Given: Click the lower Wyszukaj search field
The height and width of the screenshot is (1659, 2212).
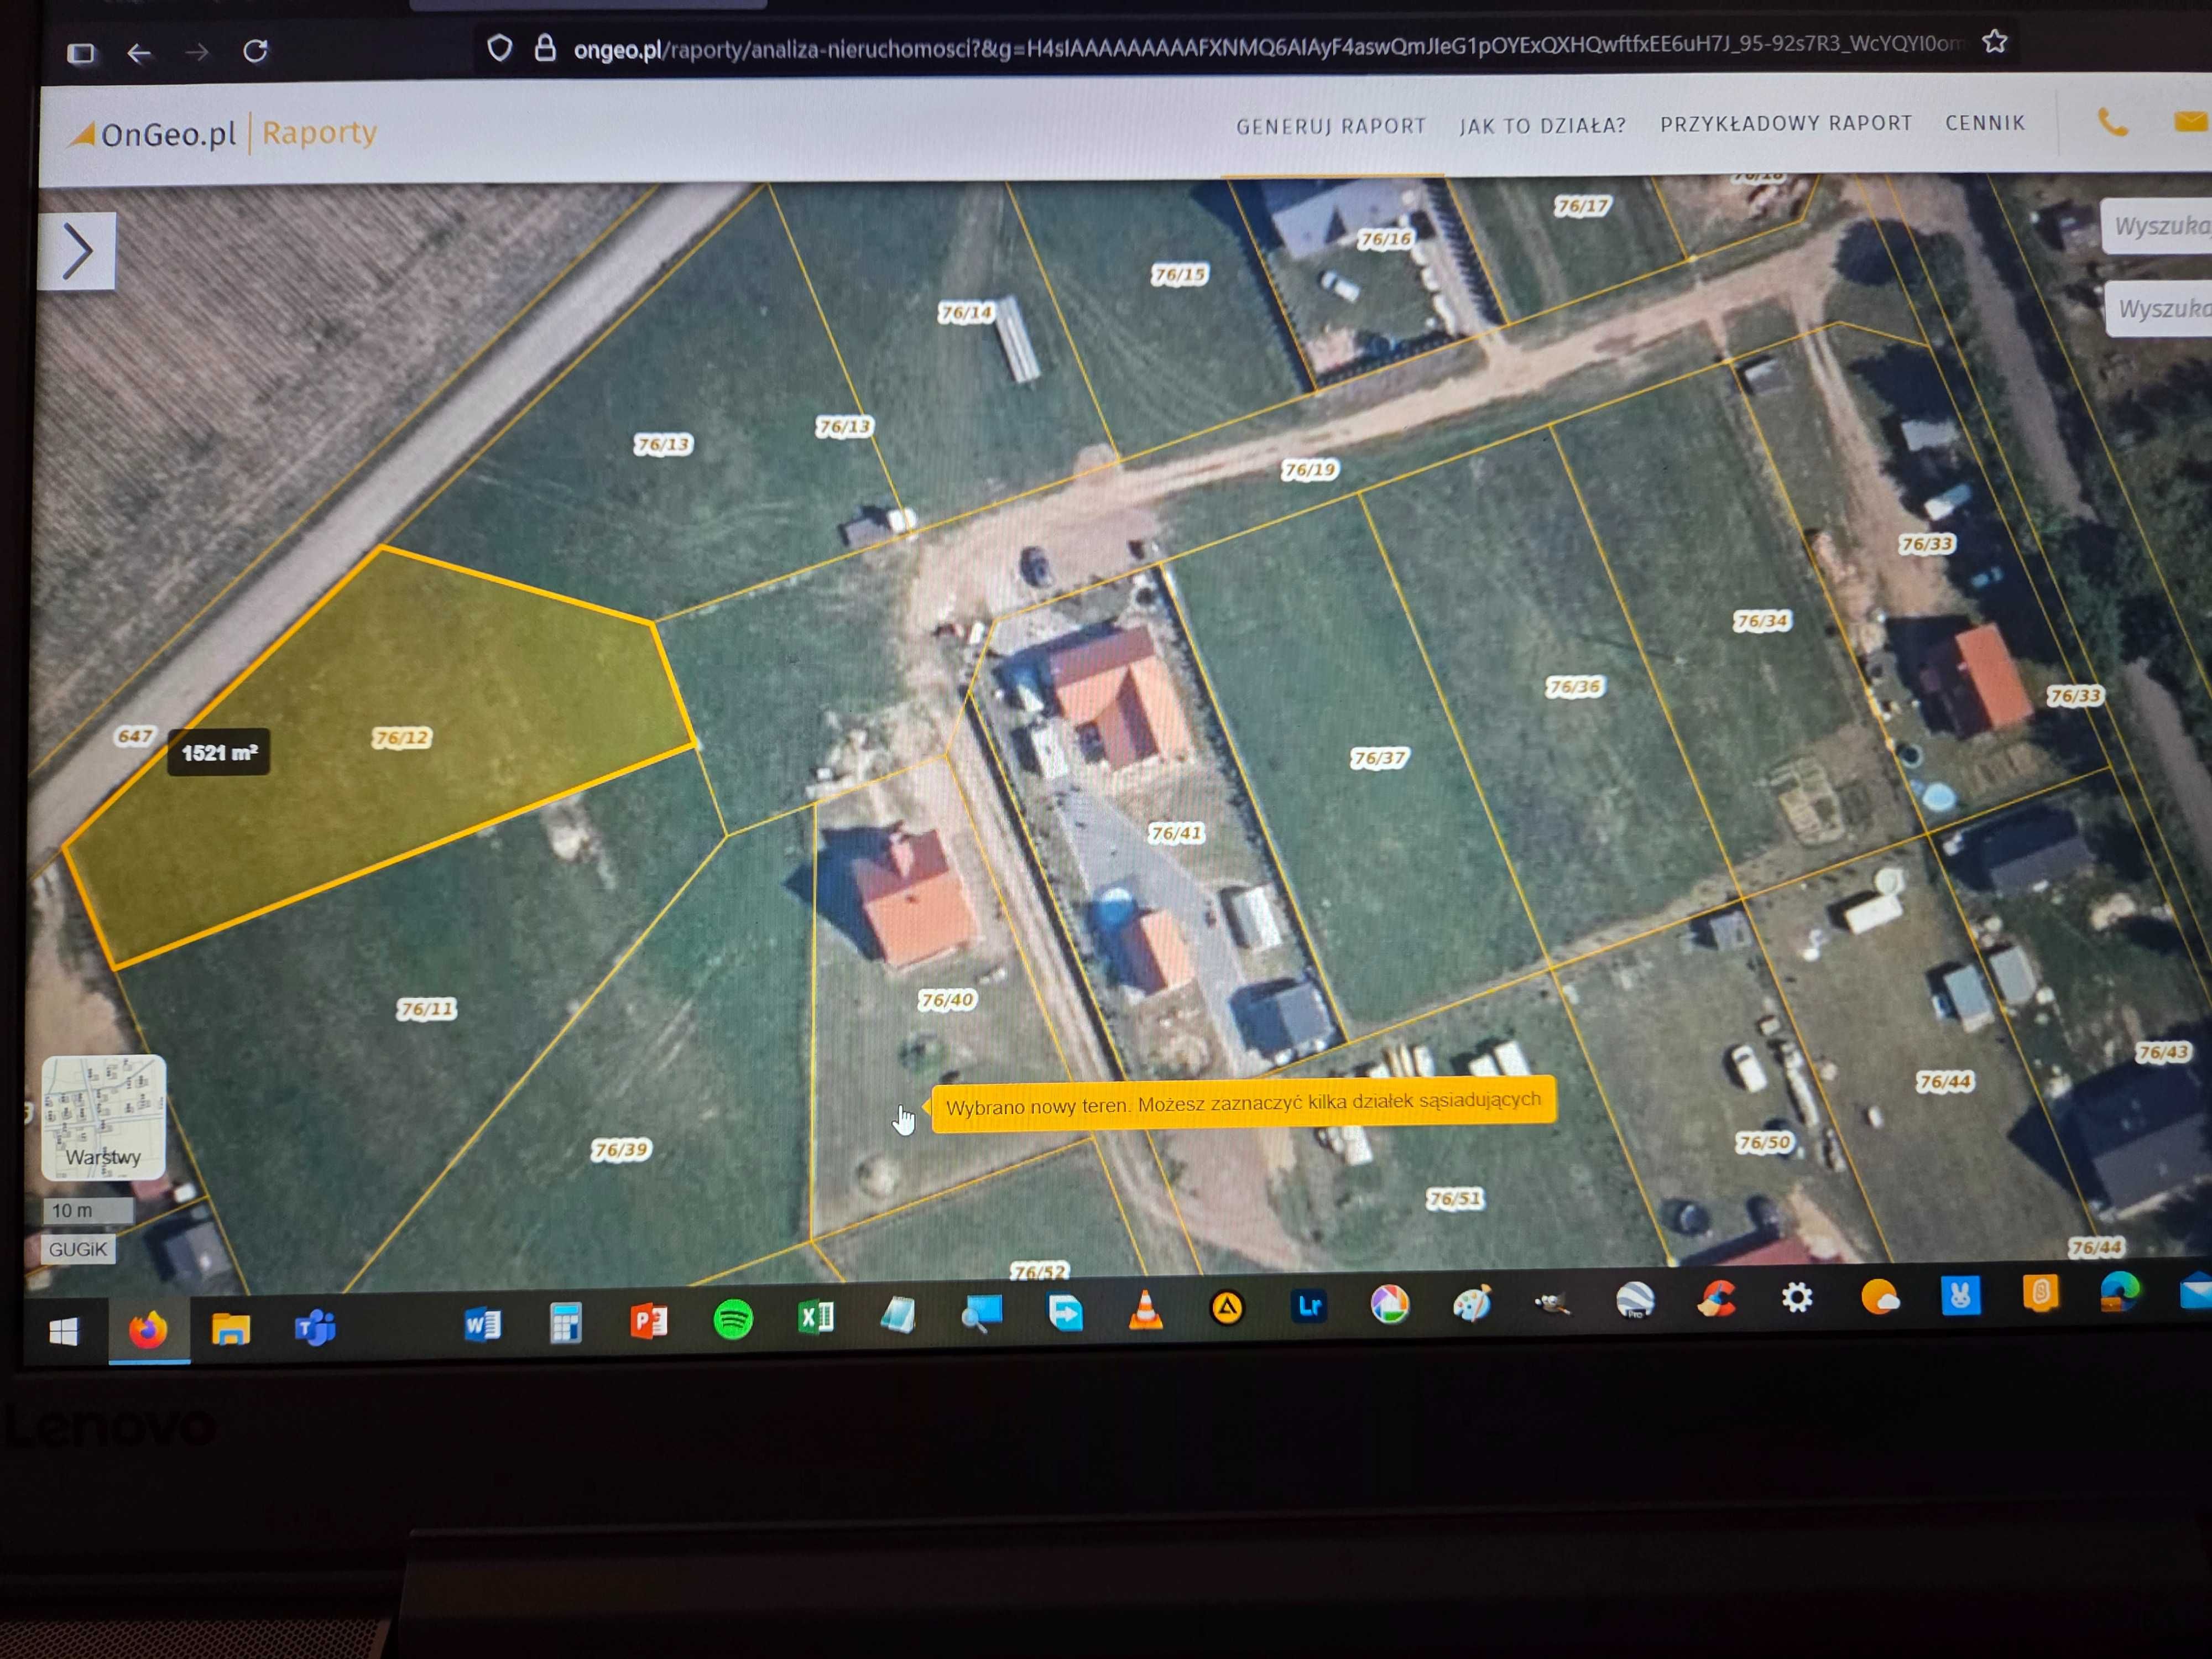Looking at the screenshot, I should (2160, 309).
